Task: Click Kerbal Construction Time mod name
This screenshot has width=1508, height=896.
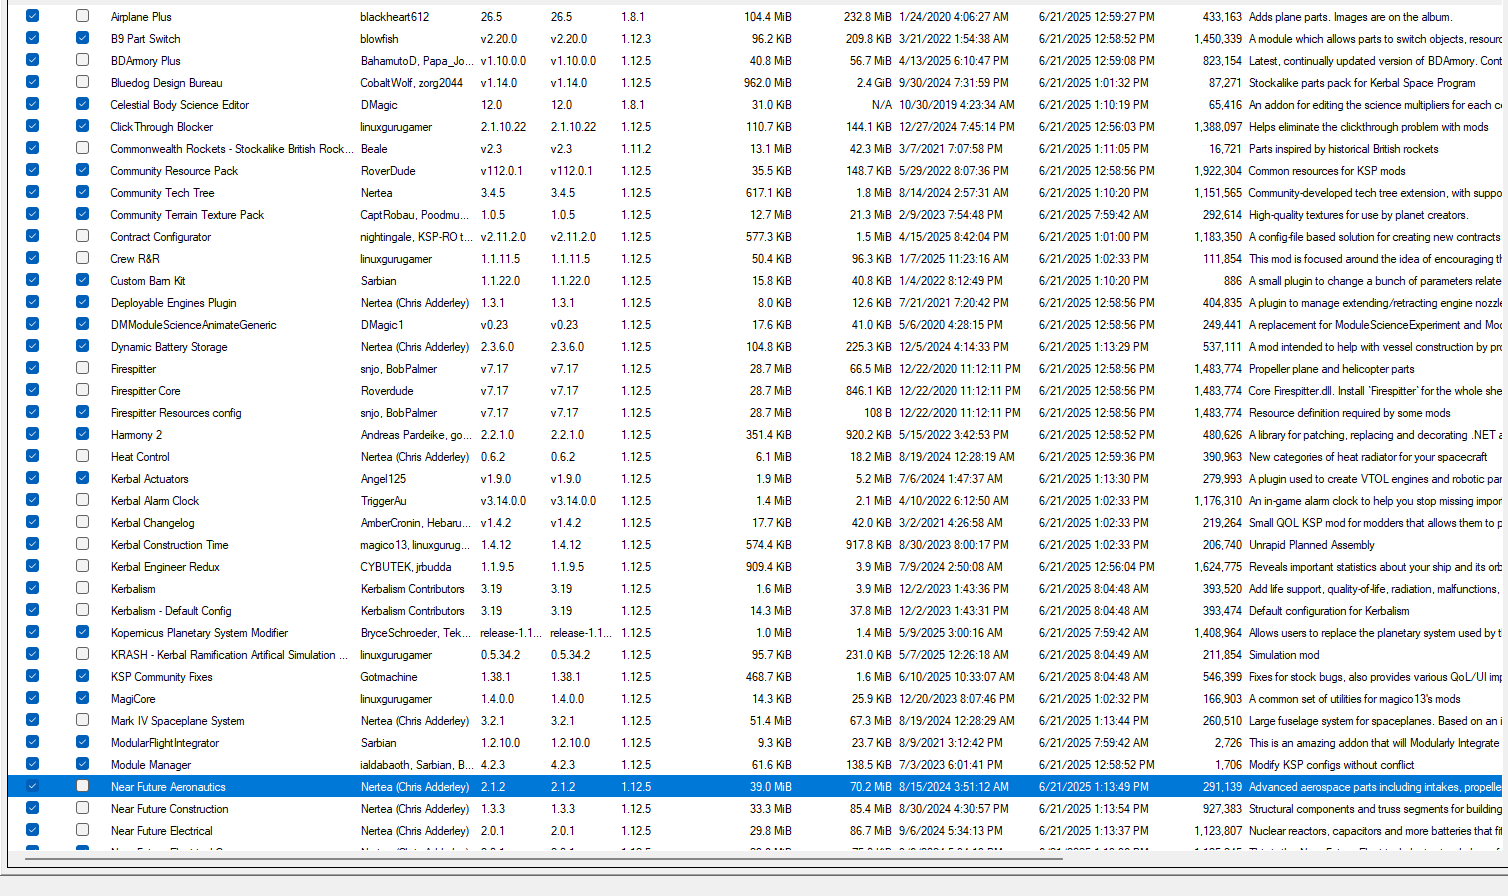Action: [169, 545]
